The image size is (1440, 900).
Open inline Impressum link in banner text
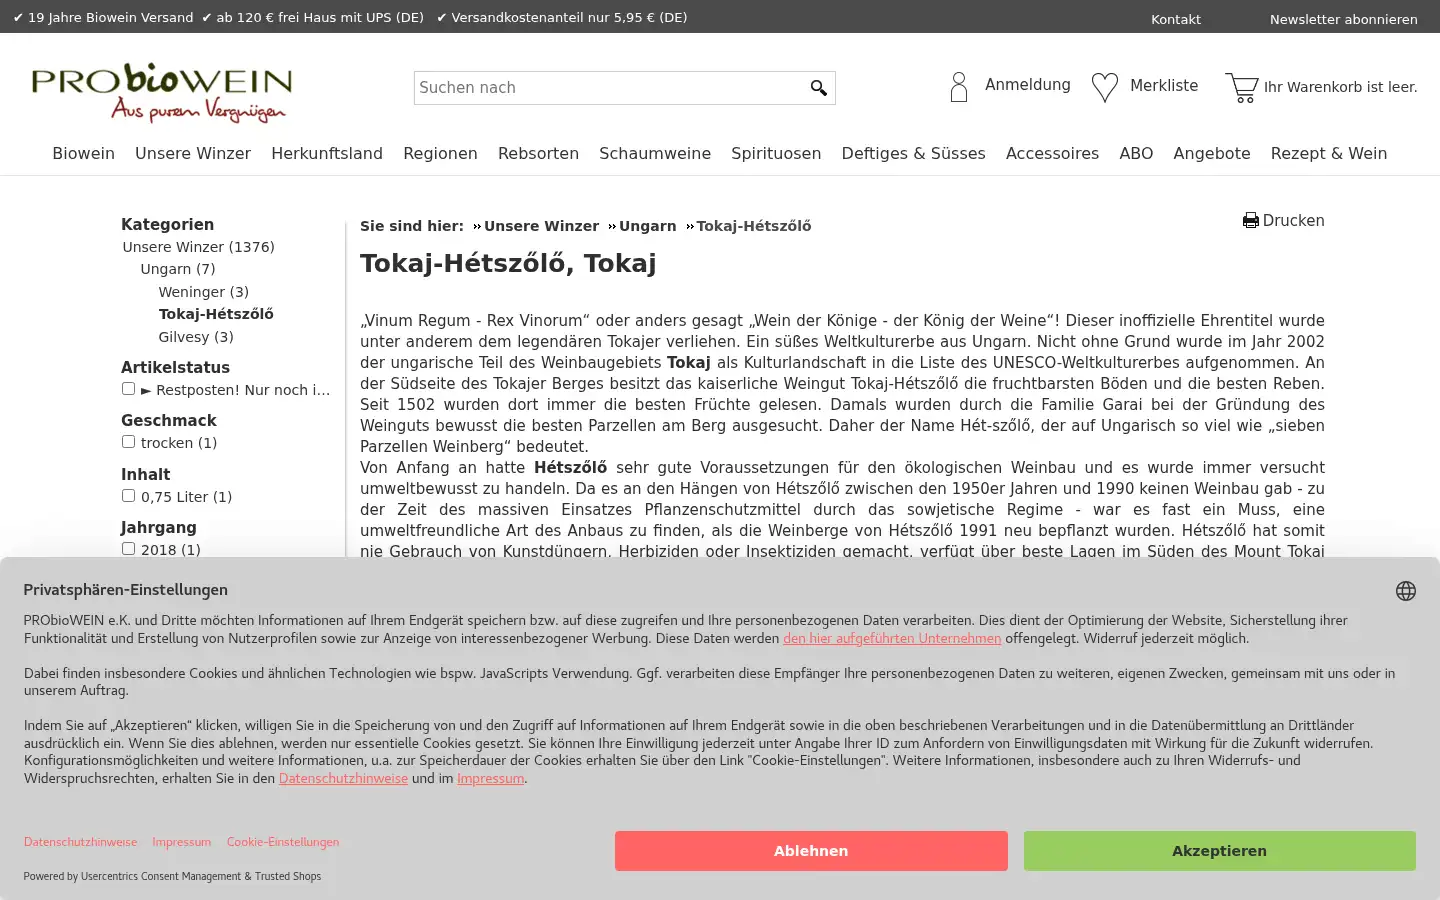[x=490, y=779]
